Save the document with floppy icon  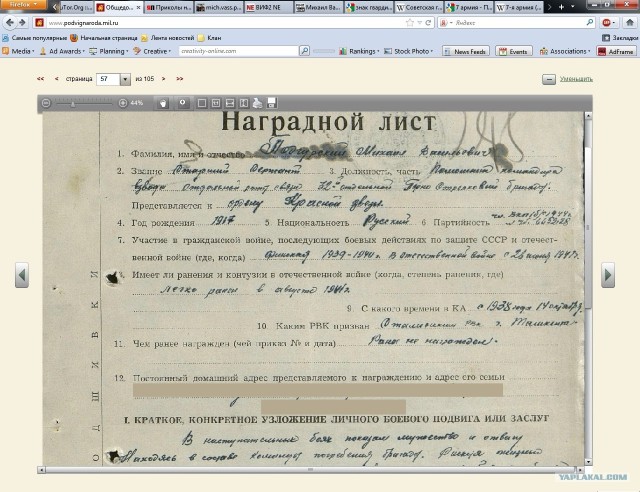click(x=272, y=103)
